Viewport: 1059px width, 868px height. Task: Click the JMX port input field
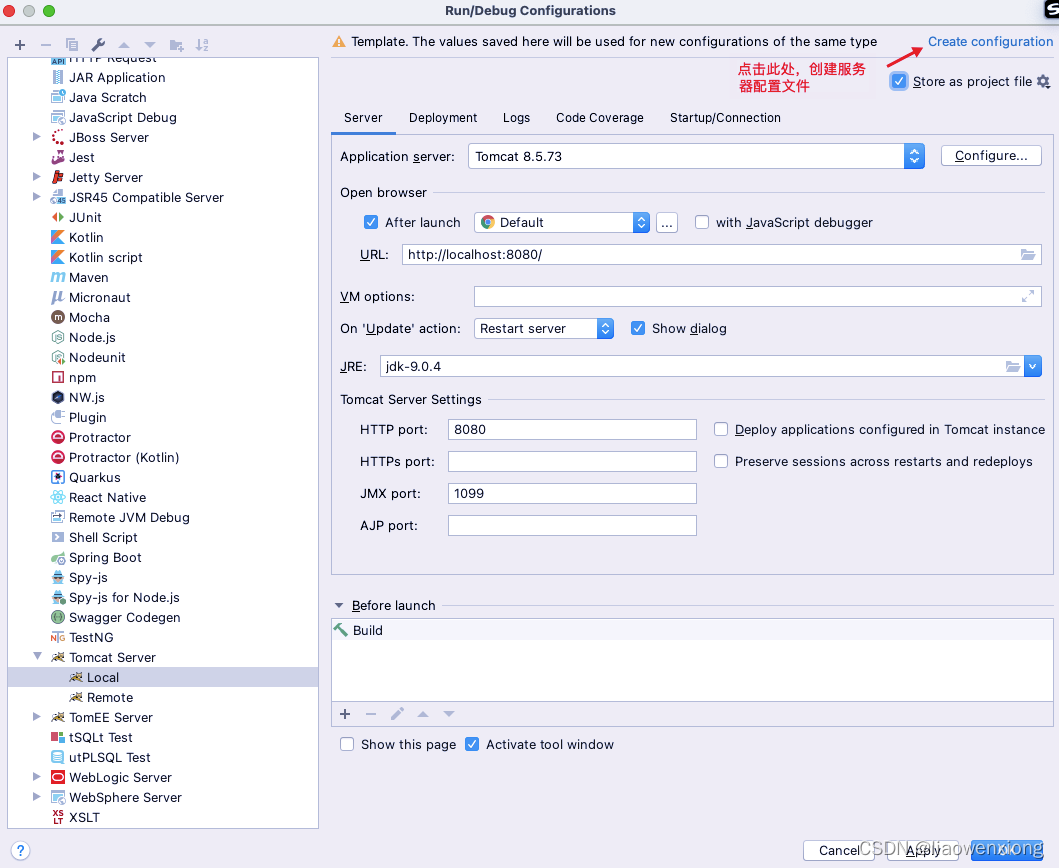572,494
